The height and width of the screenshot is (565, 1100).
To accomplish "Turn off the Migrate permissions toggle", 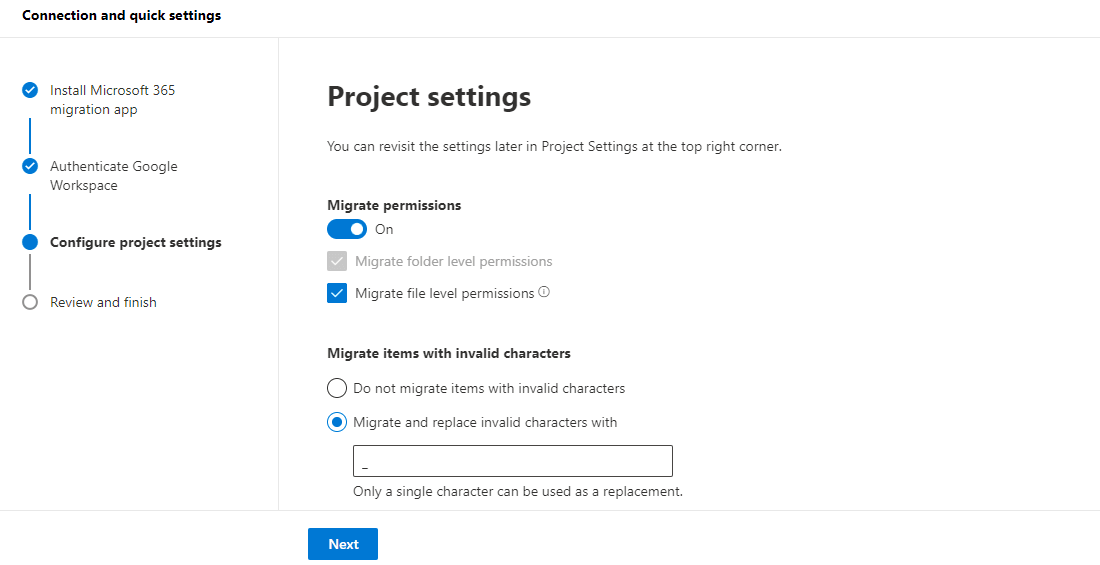I will [x=347, y=229].
